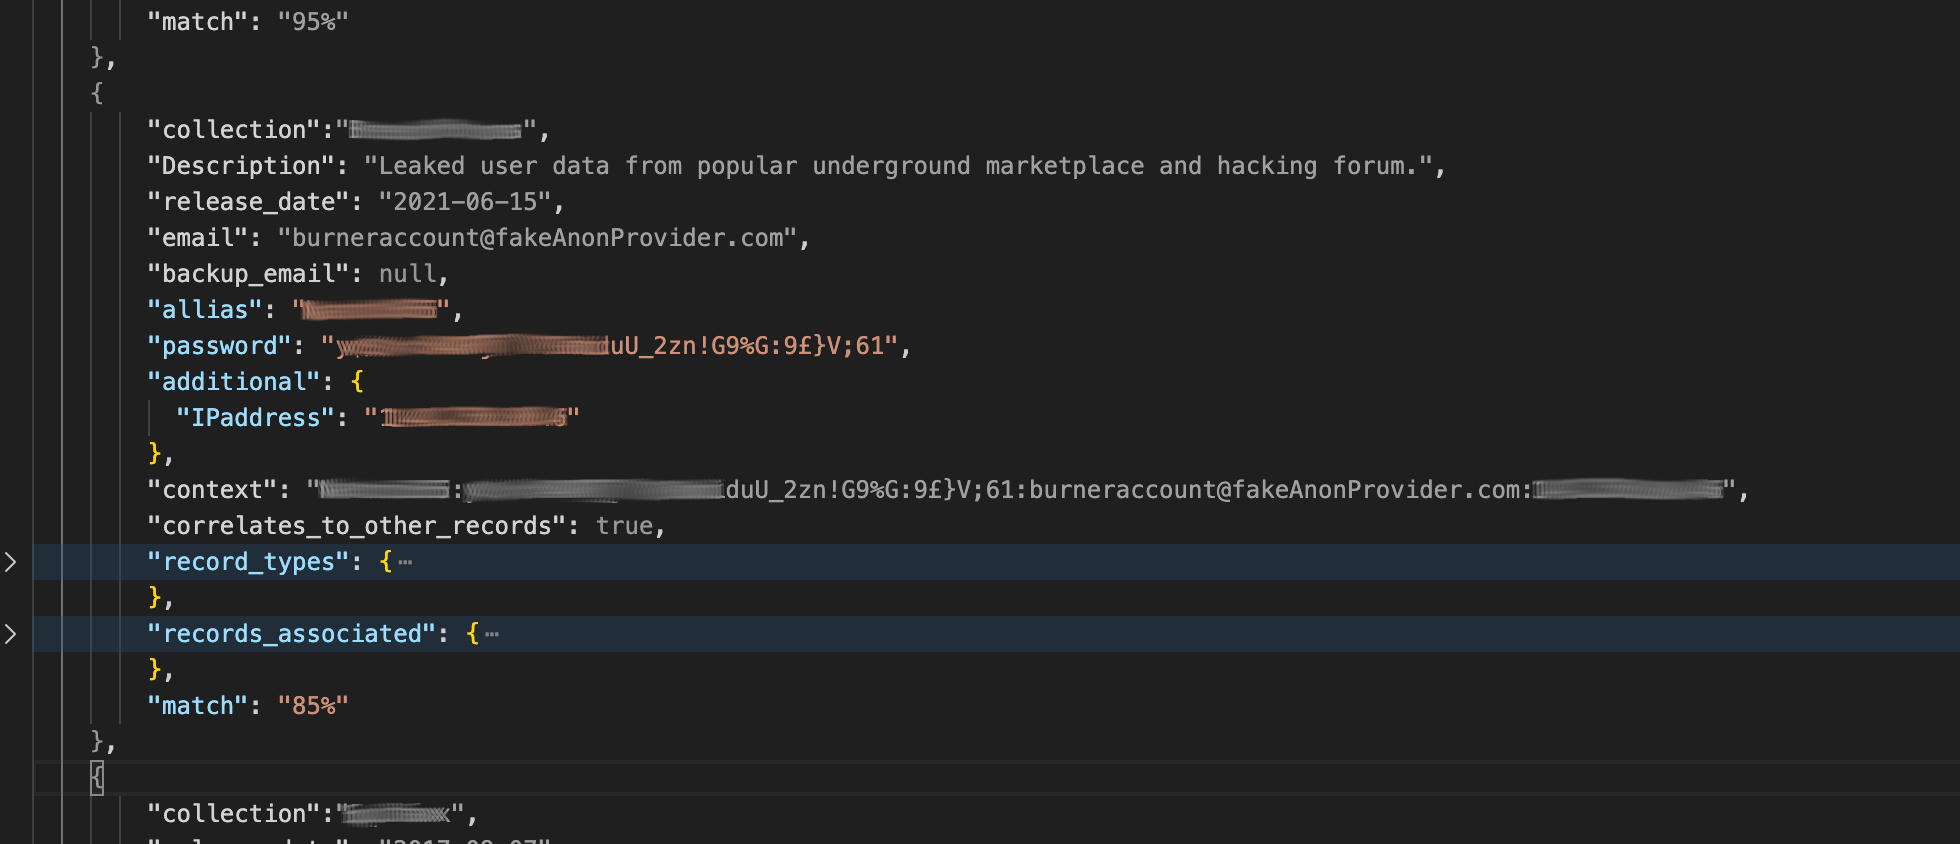
Task: Click the opening curly brace after "additional":
Action: tap(357, 382)
